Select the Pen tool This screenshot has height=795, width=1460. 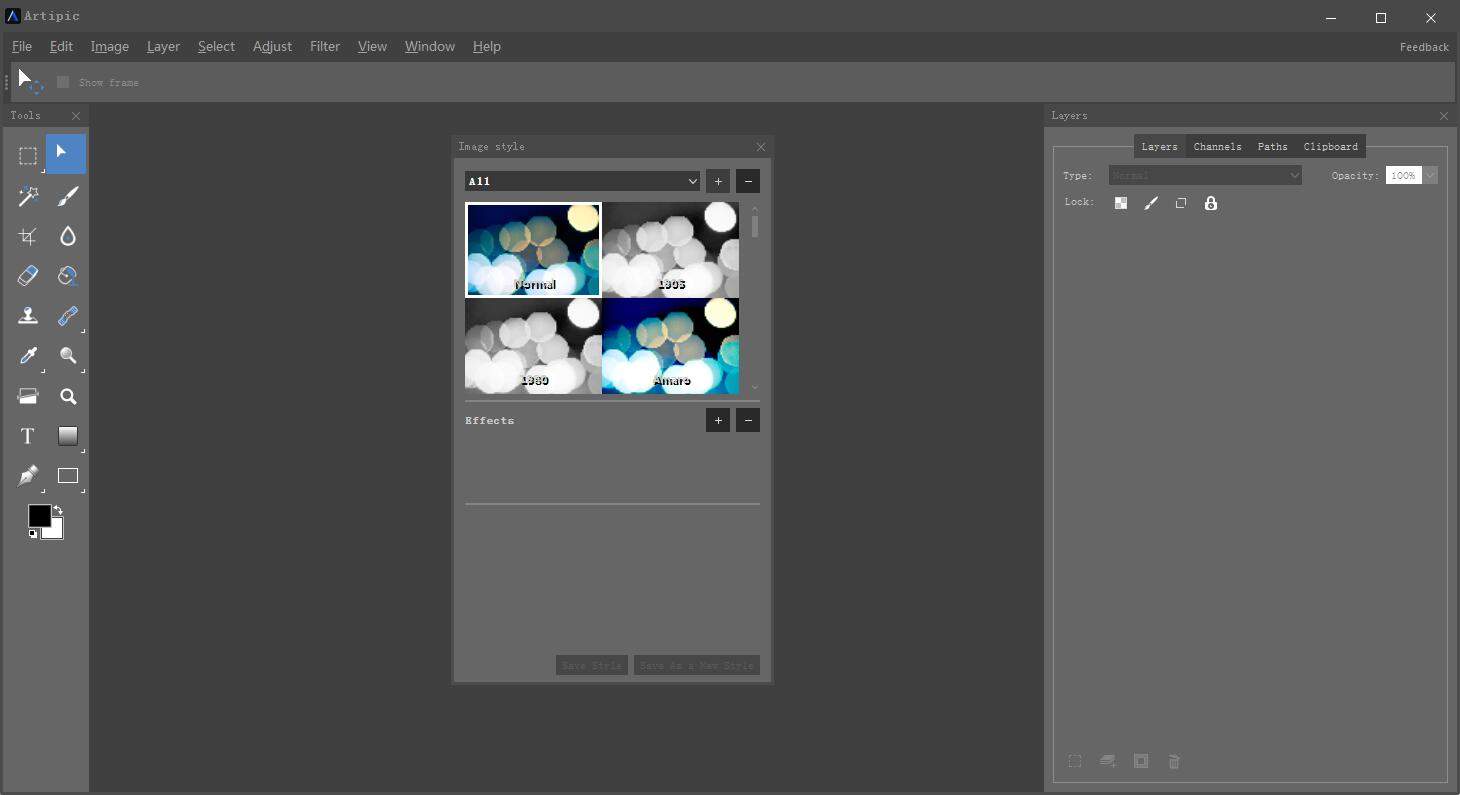[27, 476]
